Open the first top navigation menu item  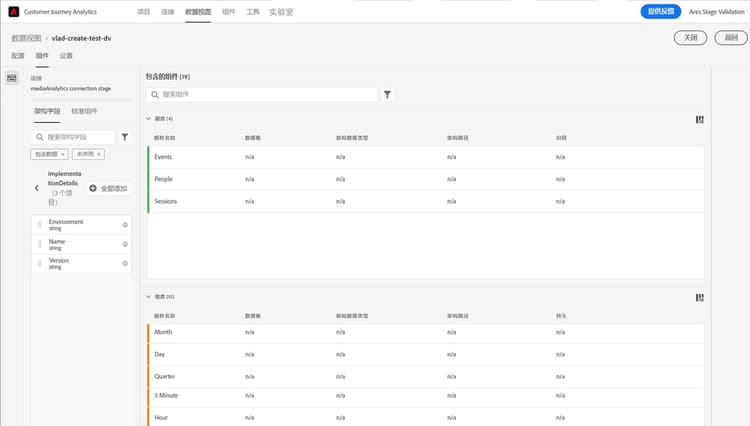tap(143, 12)
